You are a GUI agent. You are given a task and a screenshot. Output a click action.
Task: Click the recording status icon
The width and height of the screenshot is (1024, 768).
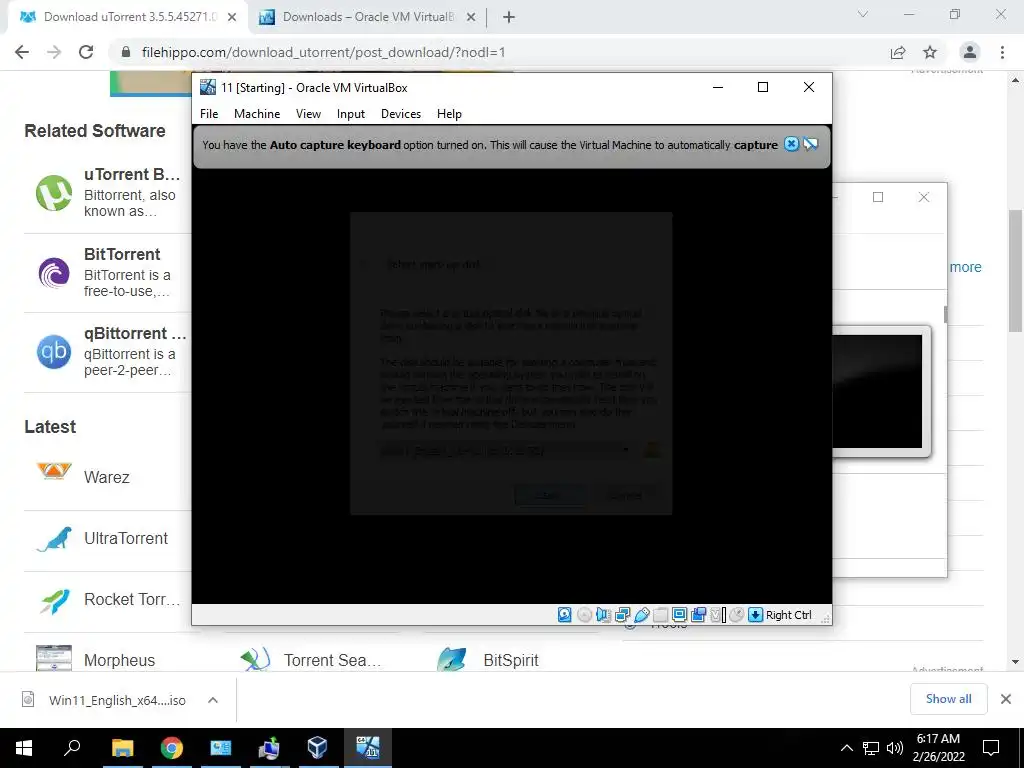pos(698,615)
